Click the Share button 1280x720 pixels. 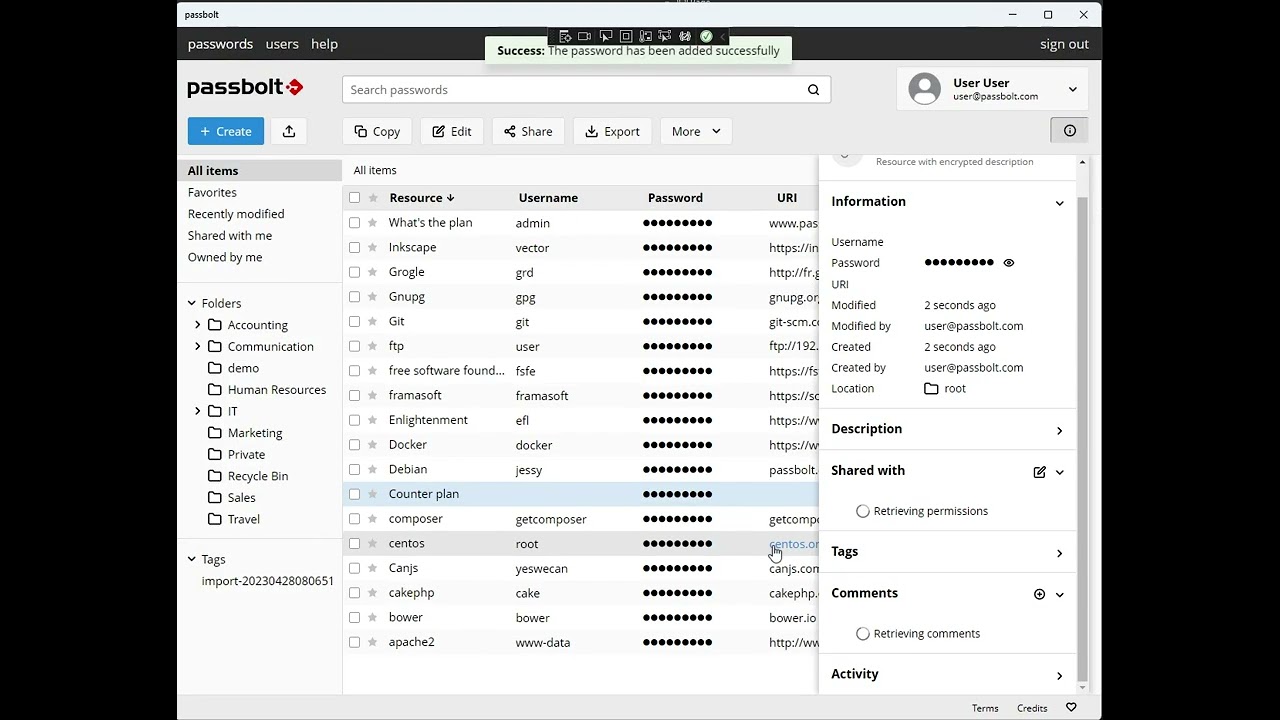(x=528, y=131)
